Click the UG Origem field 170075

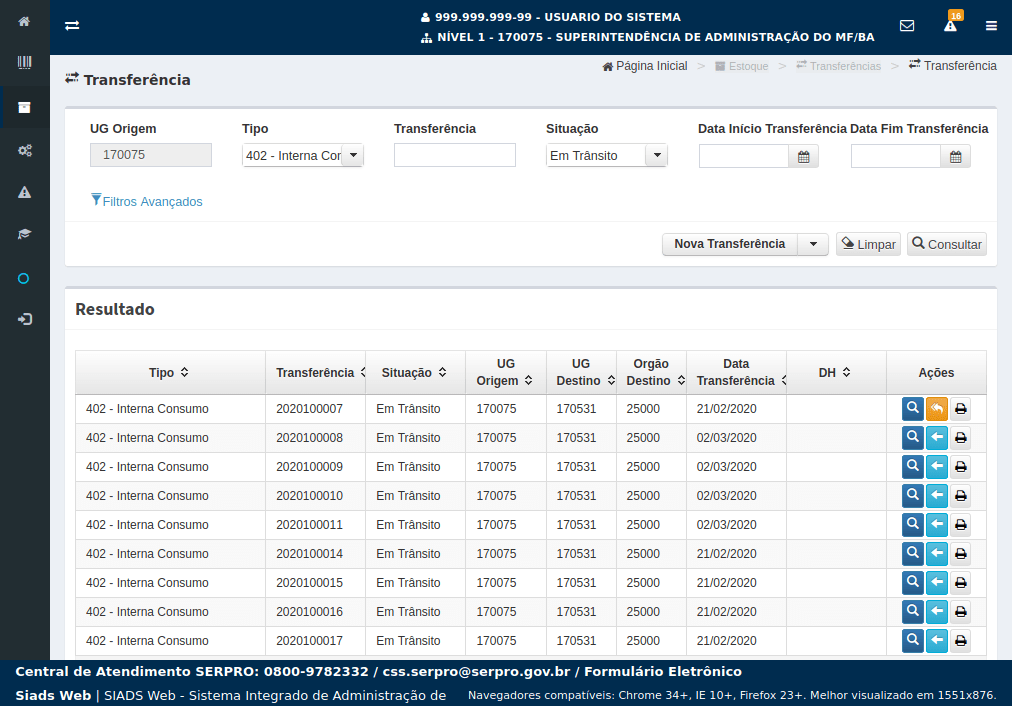coord(151,155)
